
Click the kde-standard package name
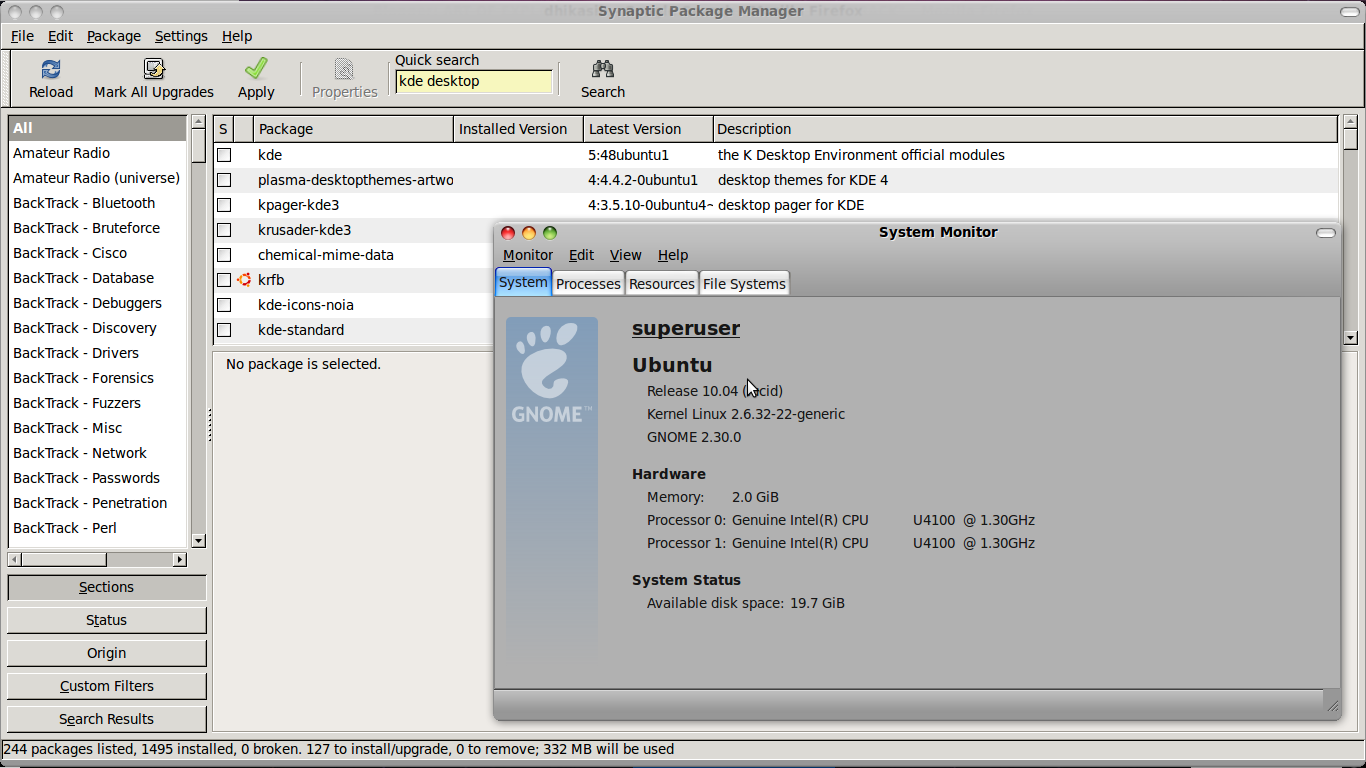(x=301, y=330)
